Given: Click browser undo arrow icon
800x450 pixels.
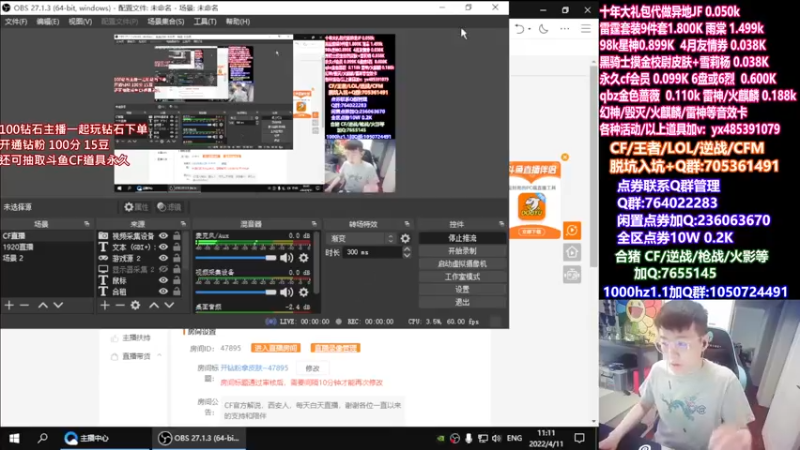Looking at the screenshot, I should coord(519,29).
